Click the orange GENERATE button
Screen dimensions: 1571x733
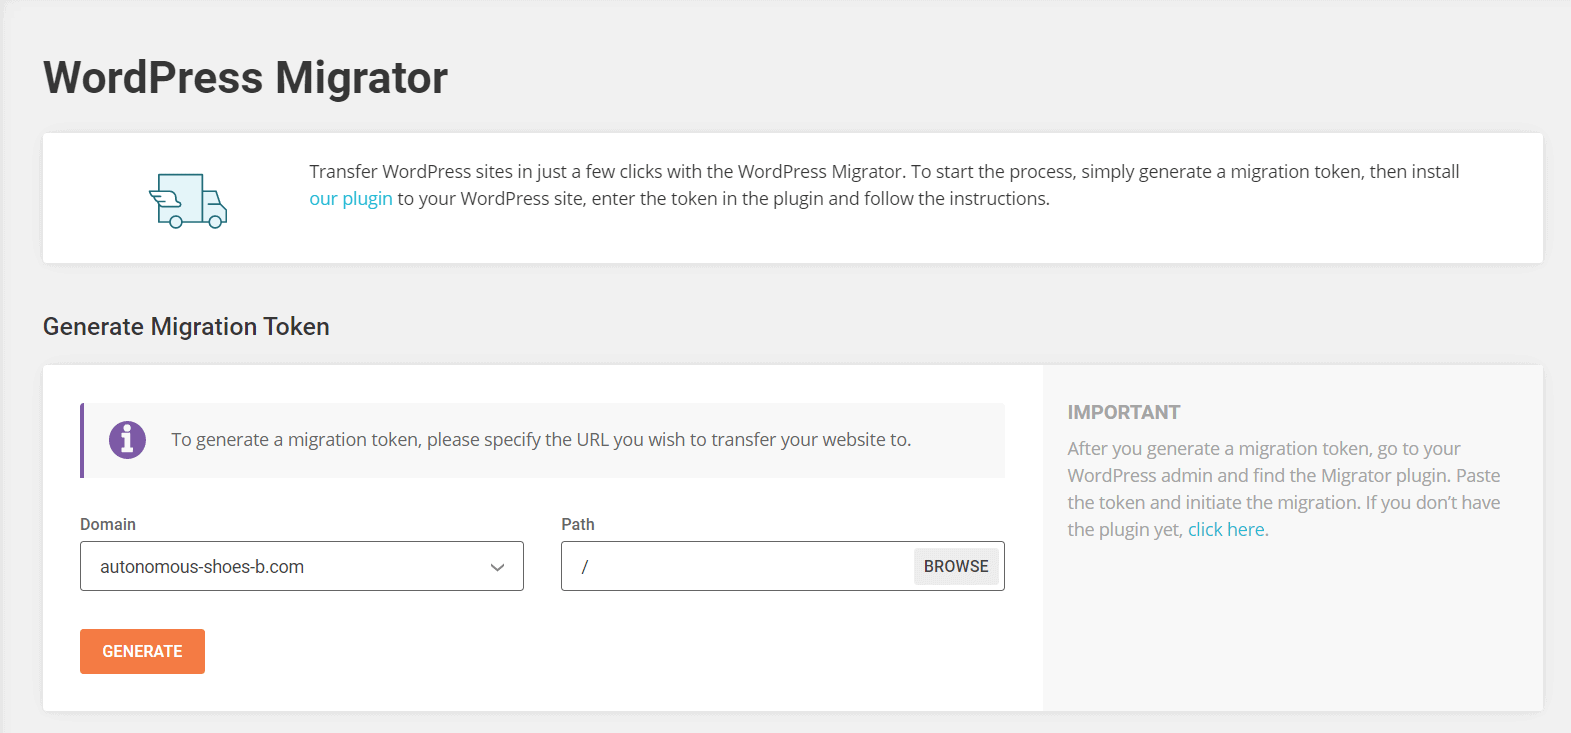coord(142,651)
